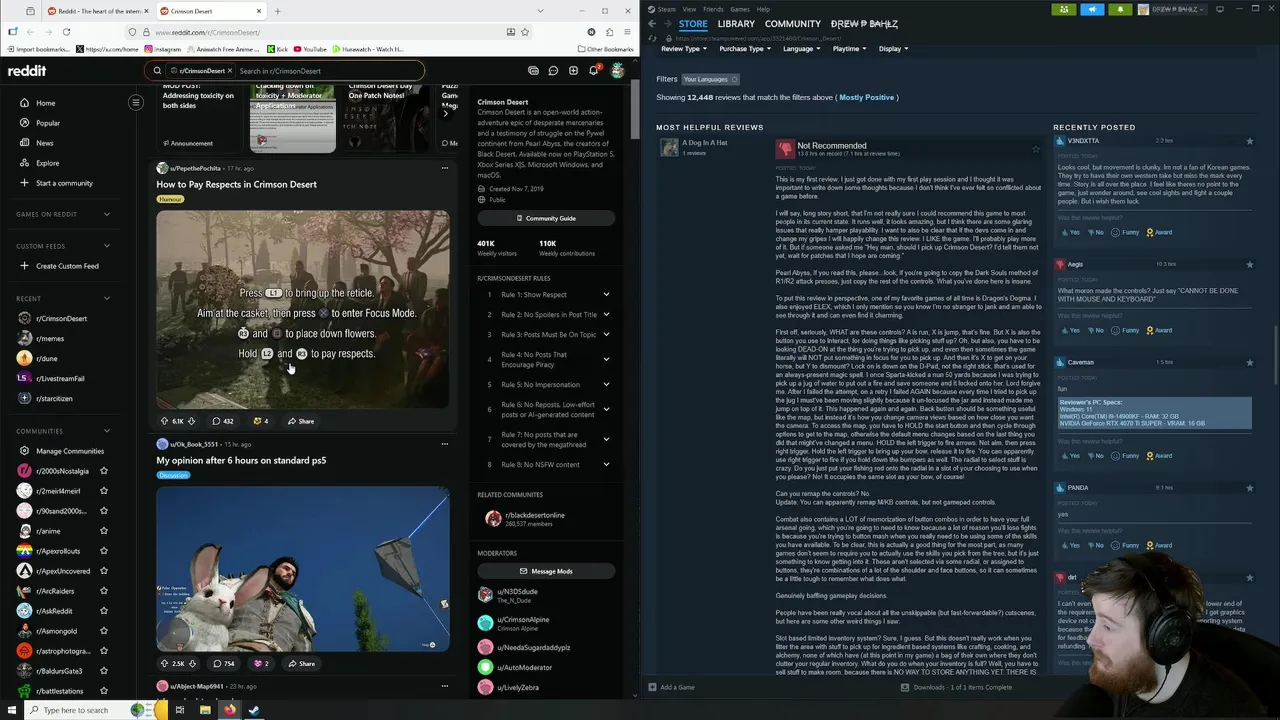
Task: Click Steam notifications bell button
Action: tap(1120, 9)
